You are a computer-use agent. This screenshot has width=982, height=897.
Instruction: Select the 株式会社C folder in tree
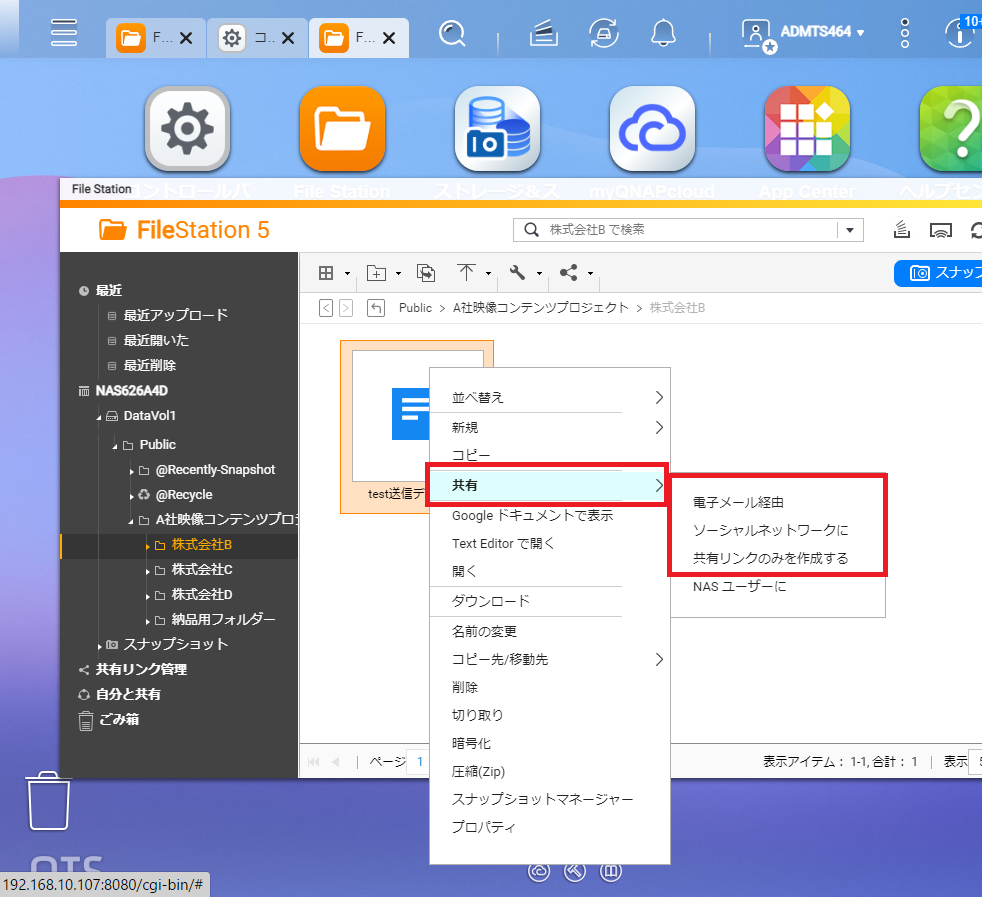[x=202, y=569]
